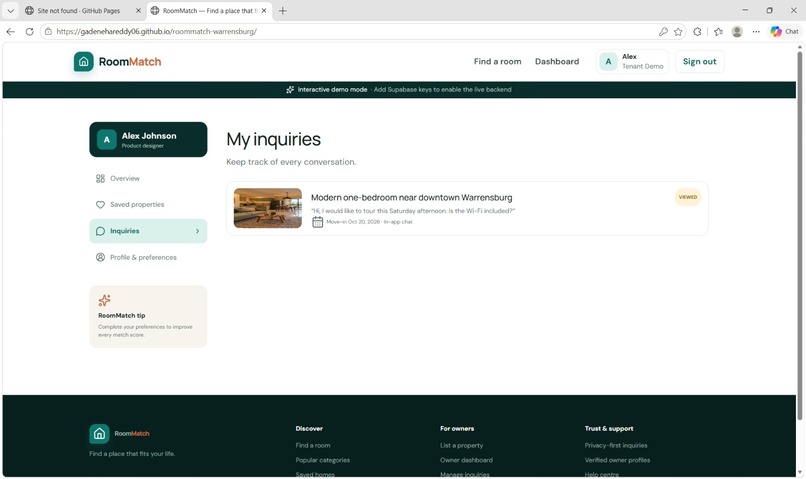Click the Alex avatar in the header

tap(609, 62)
